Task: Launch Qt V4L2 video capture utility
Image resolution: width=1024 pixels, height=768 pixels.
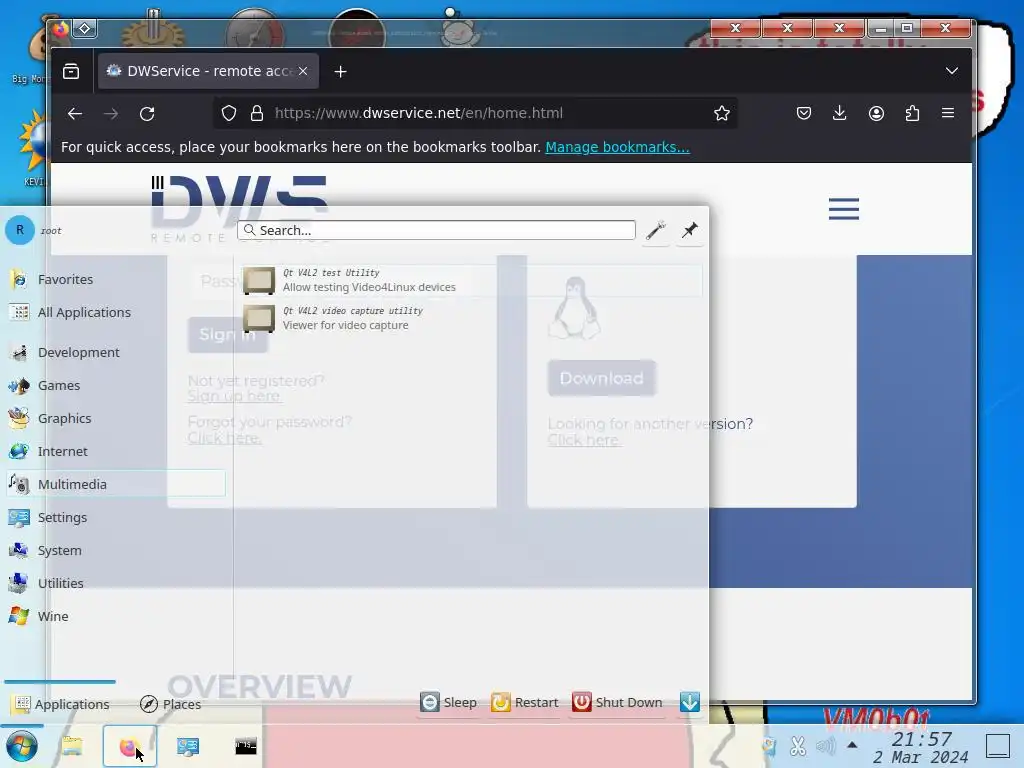Action: pos(472,318)
